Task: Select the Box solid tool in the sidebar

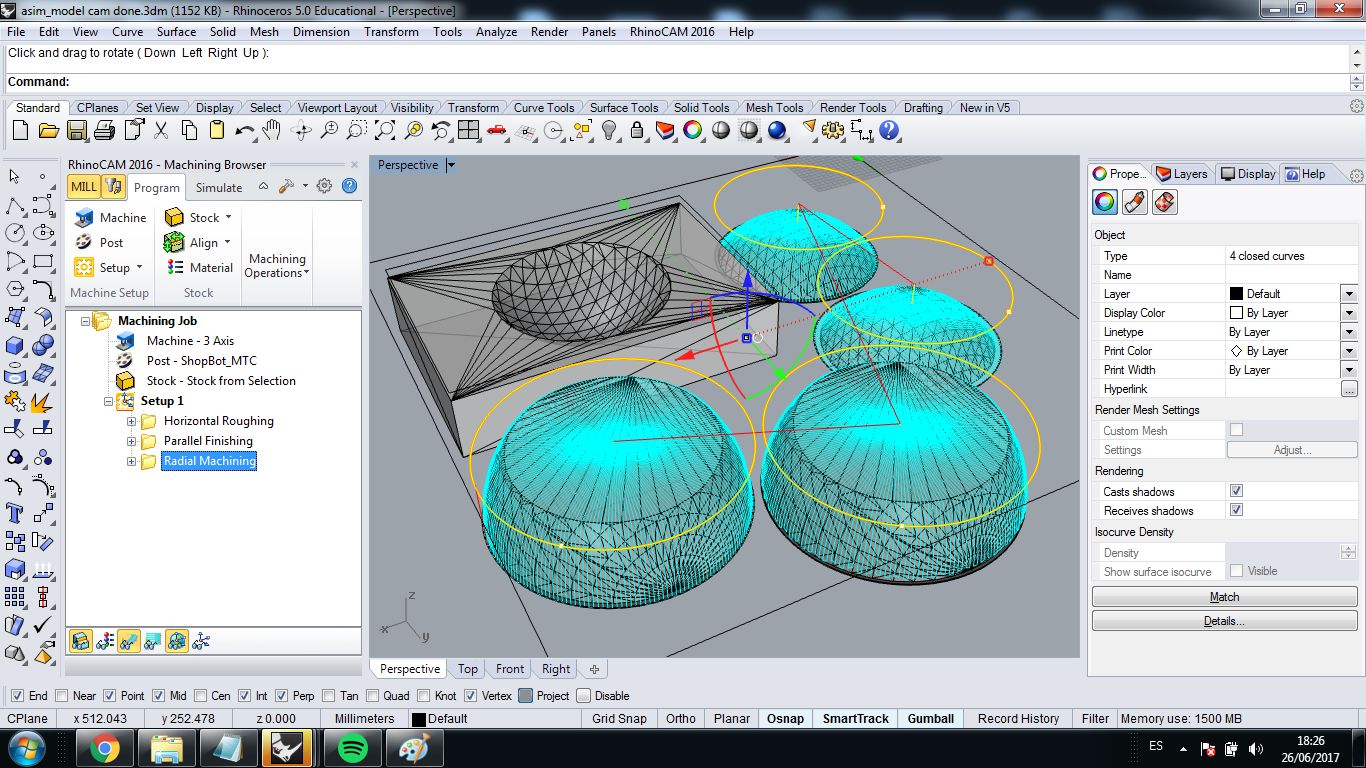Action: coord(15,346)
